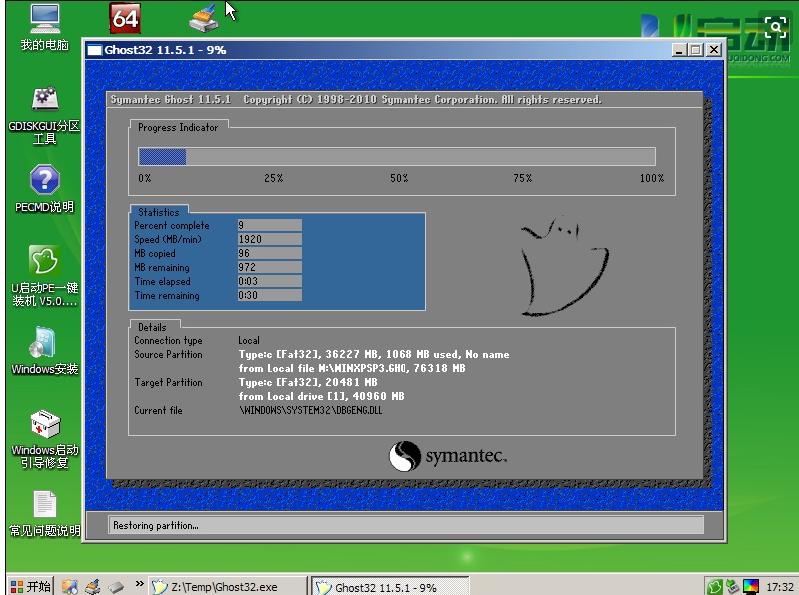Click the Current file path DBGENG.DLL
This screenshot has width=799, height=595.
click(310, 410)
